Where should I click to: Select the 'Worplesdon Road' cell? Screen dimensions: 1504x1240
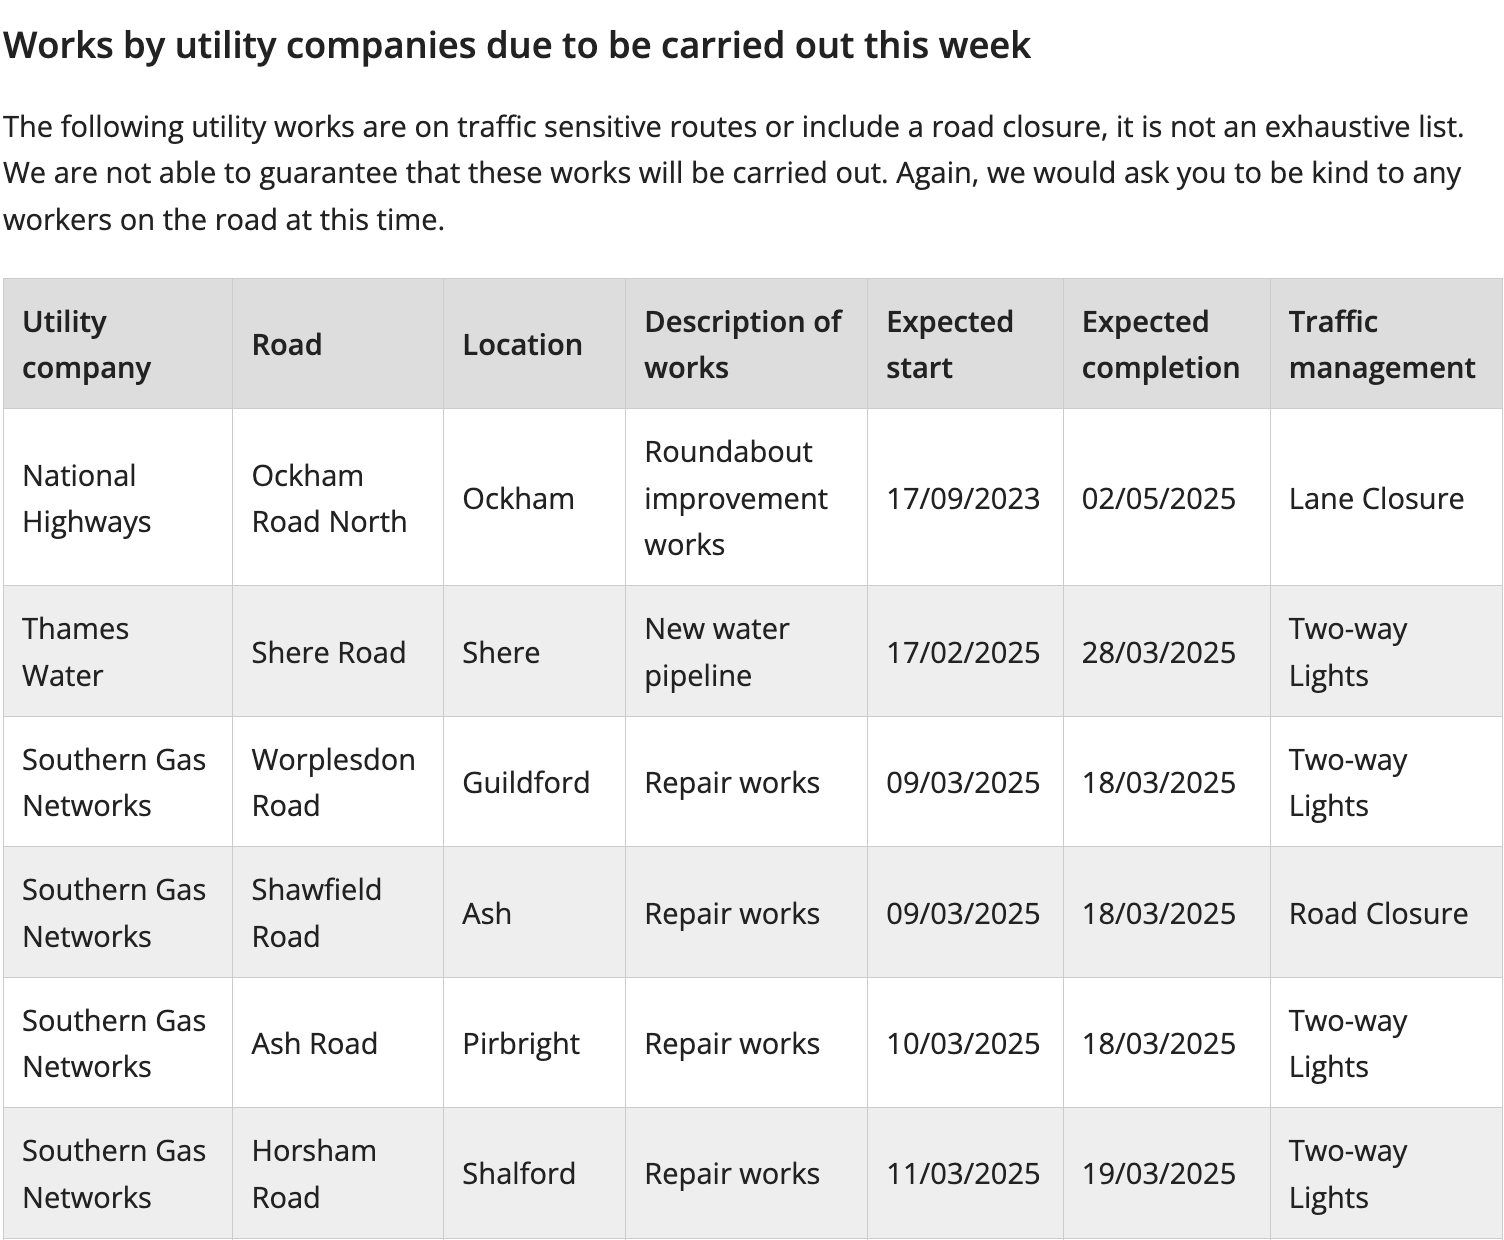point(338,782)
